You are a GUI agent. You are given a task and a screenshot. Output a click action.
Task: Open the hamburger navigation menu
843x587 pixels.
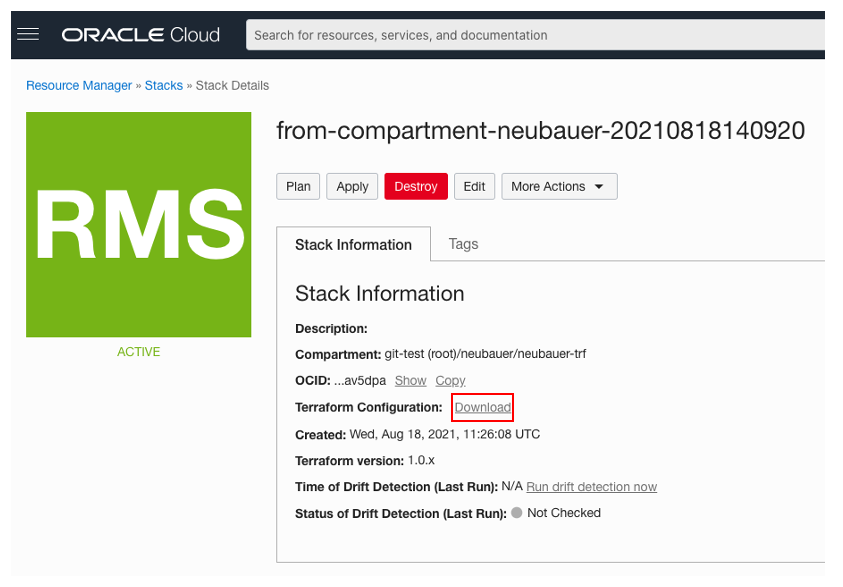tap(28, 34)
